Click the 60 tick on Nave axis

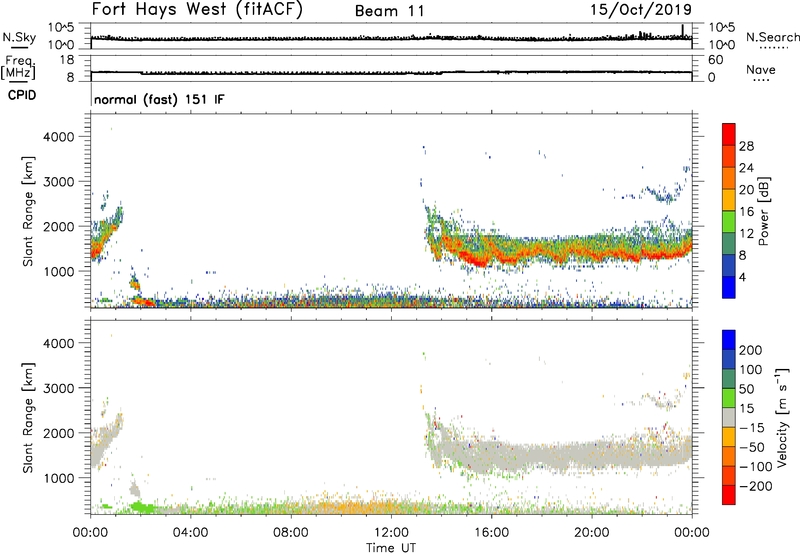point(716,60)
